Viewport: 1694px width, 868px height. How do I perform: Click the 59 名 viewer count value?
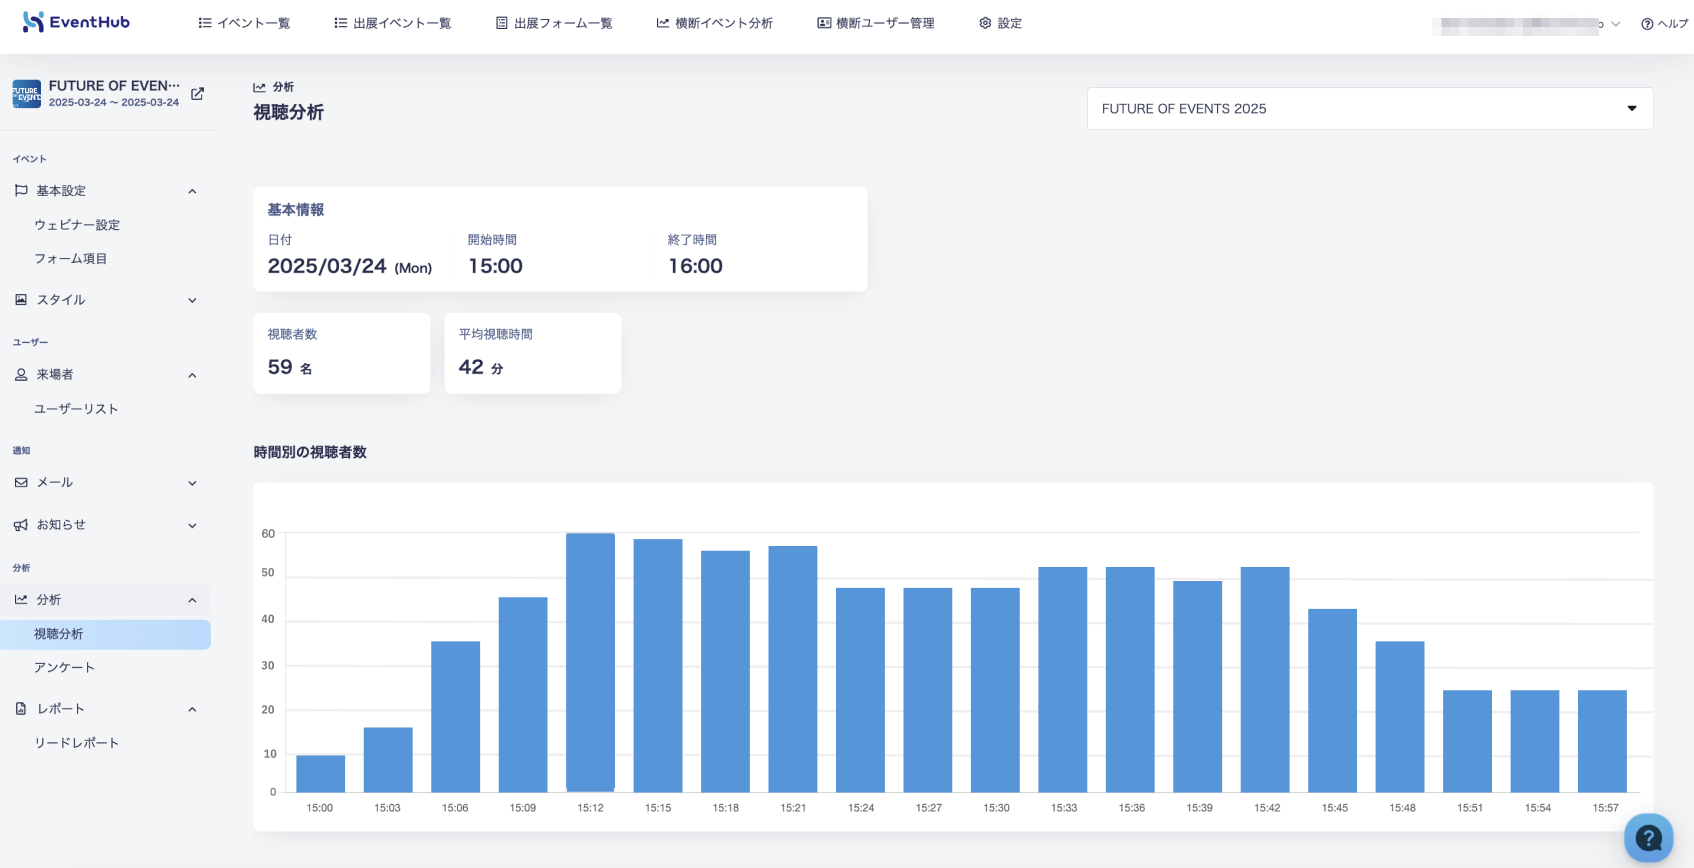[290, 367]
